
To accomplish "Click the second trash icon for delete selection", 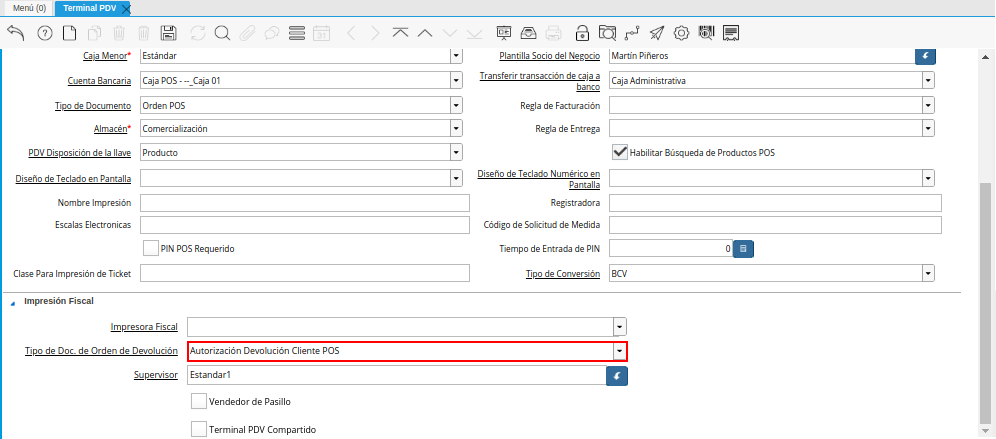I will point(144,33).
